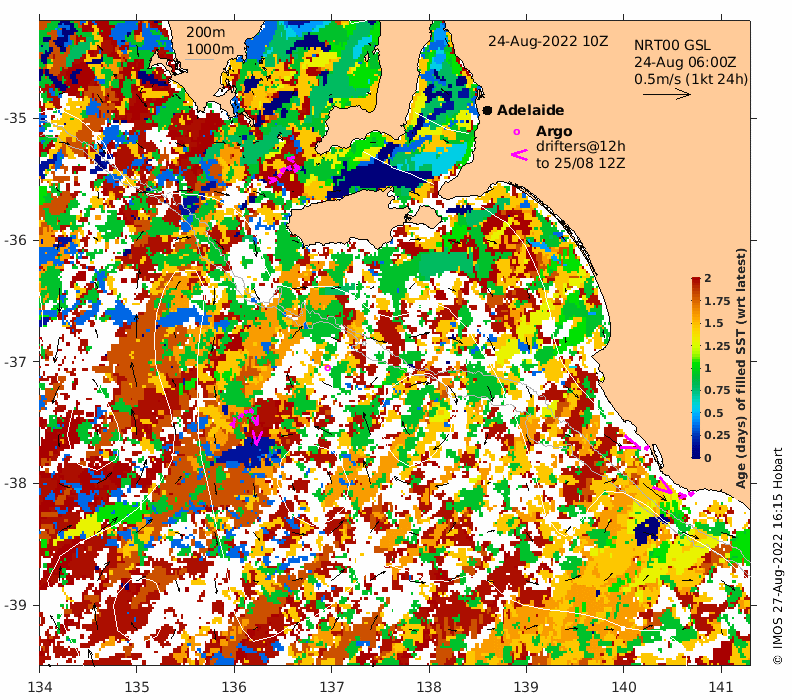Click the velocity scale arrow under 0.5m/s
Viewport: 792px width, 700px height.
(666, 94)
